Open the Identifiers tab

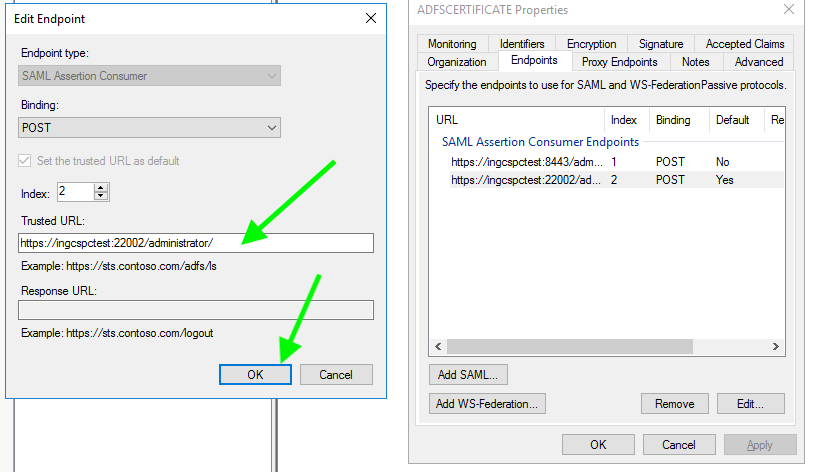click(522, 44)
